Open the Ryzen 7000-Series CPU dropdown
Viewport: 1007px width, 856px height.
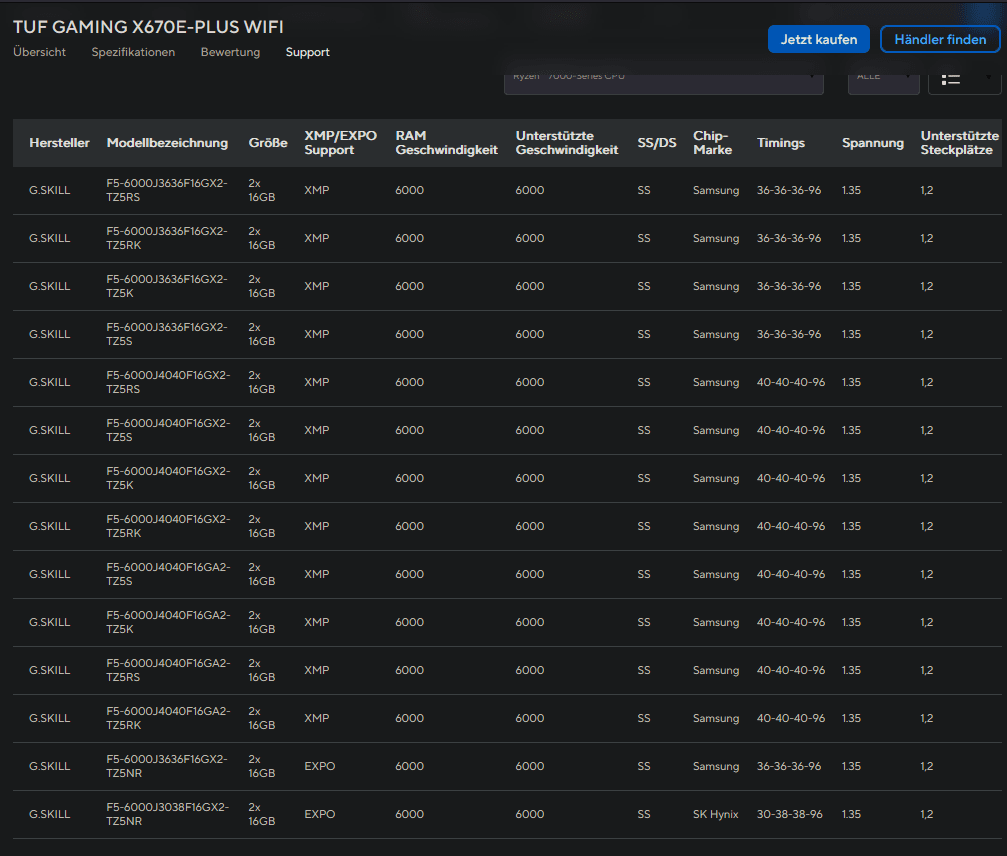point(663,83)
